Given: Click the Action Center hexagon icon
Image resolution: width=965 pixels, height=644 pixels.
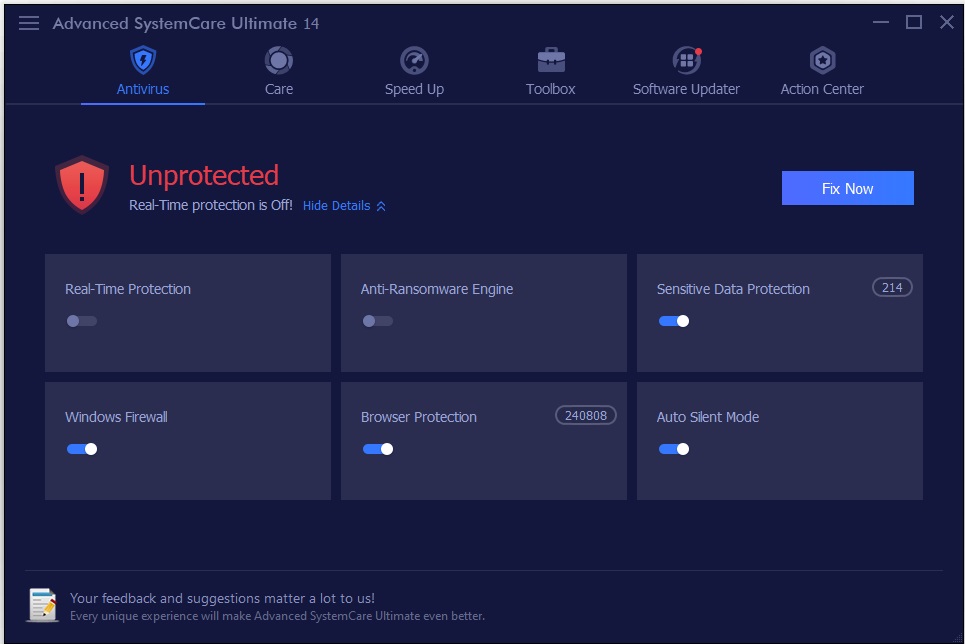Looking at the screenshot, I should [822, 60].
